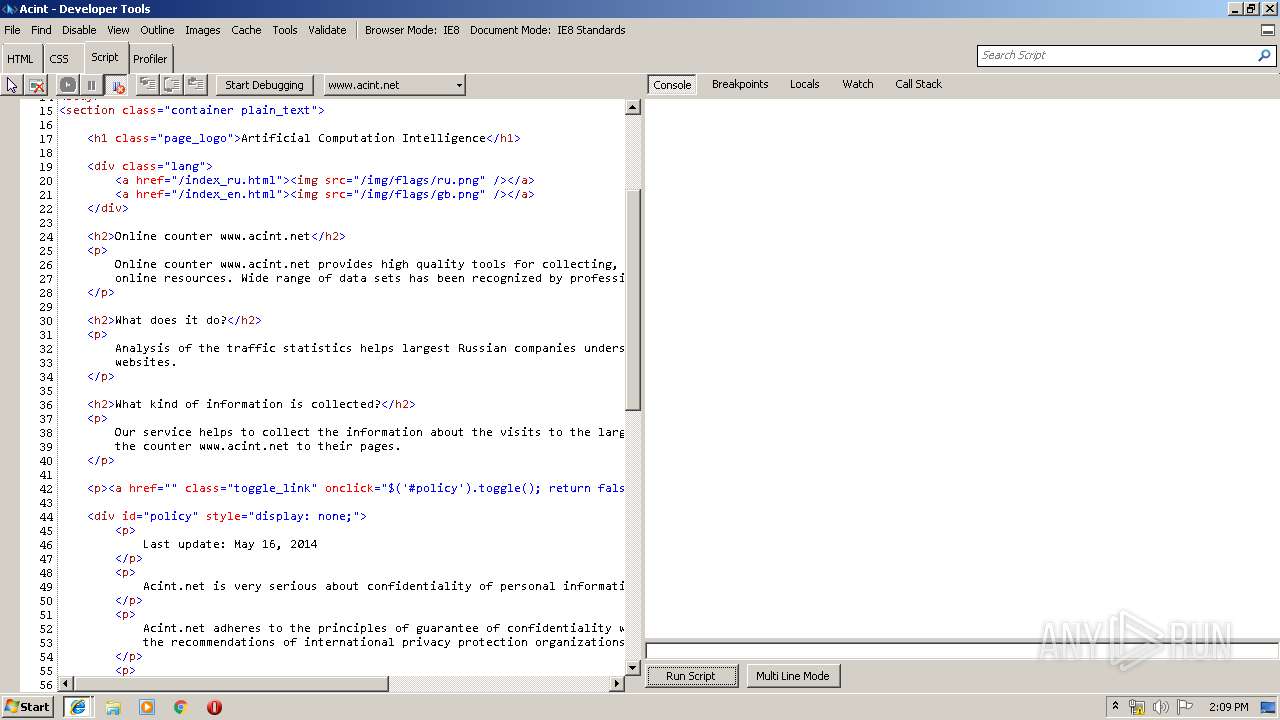Click the Continue debugging play icon
The image size is (1280, 720).
point(67,85)
